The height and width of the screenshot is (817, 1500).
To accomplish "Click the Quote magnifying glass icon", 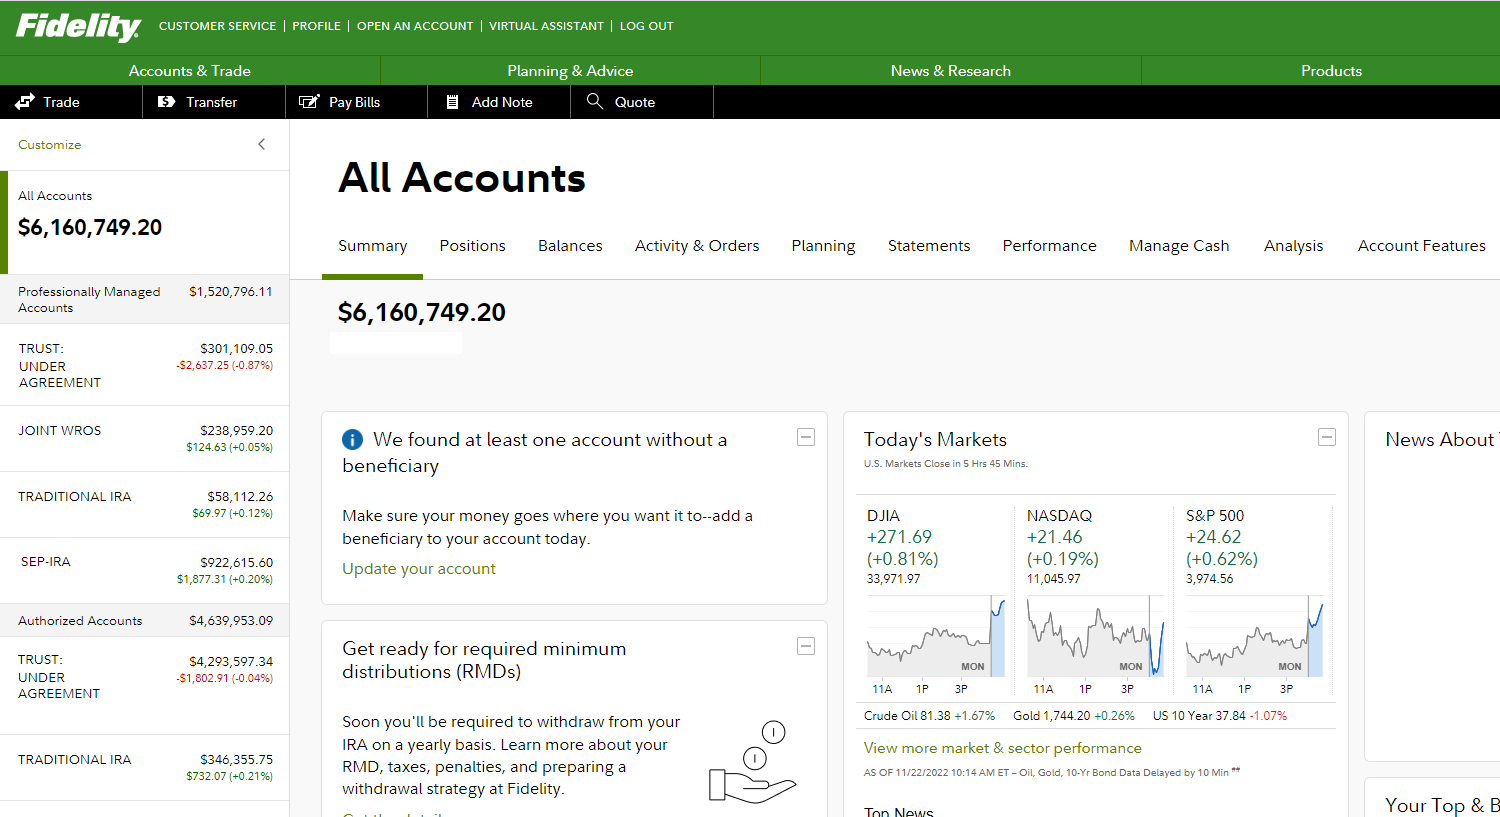I will [595, 101].
